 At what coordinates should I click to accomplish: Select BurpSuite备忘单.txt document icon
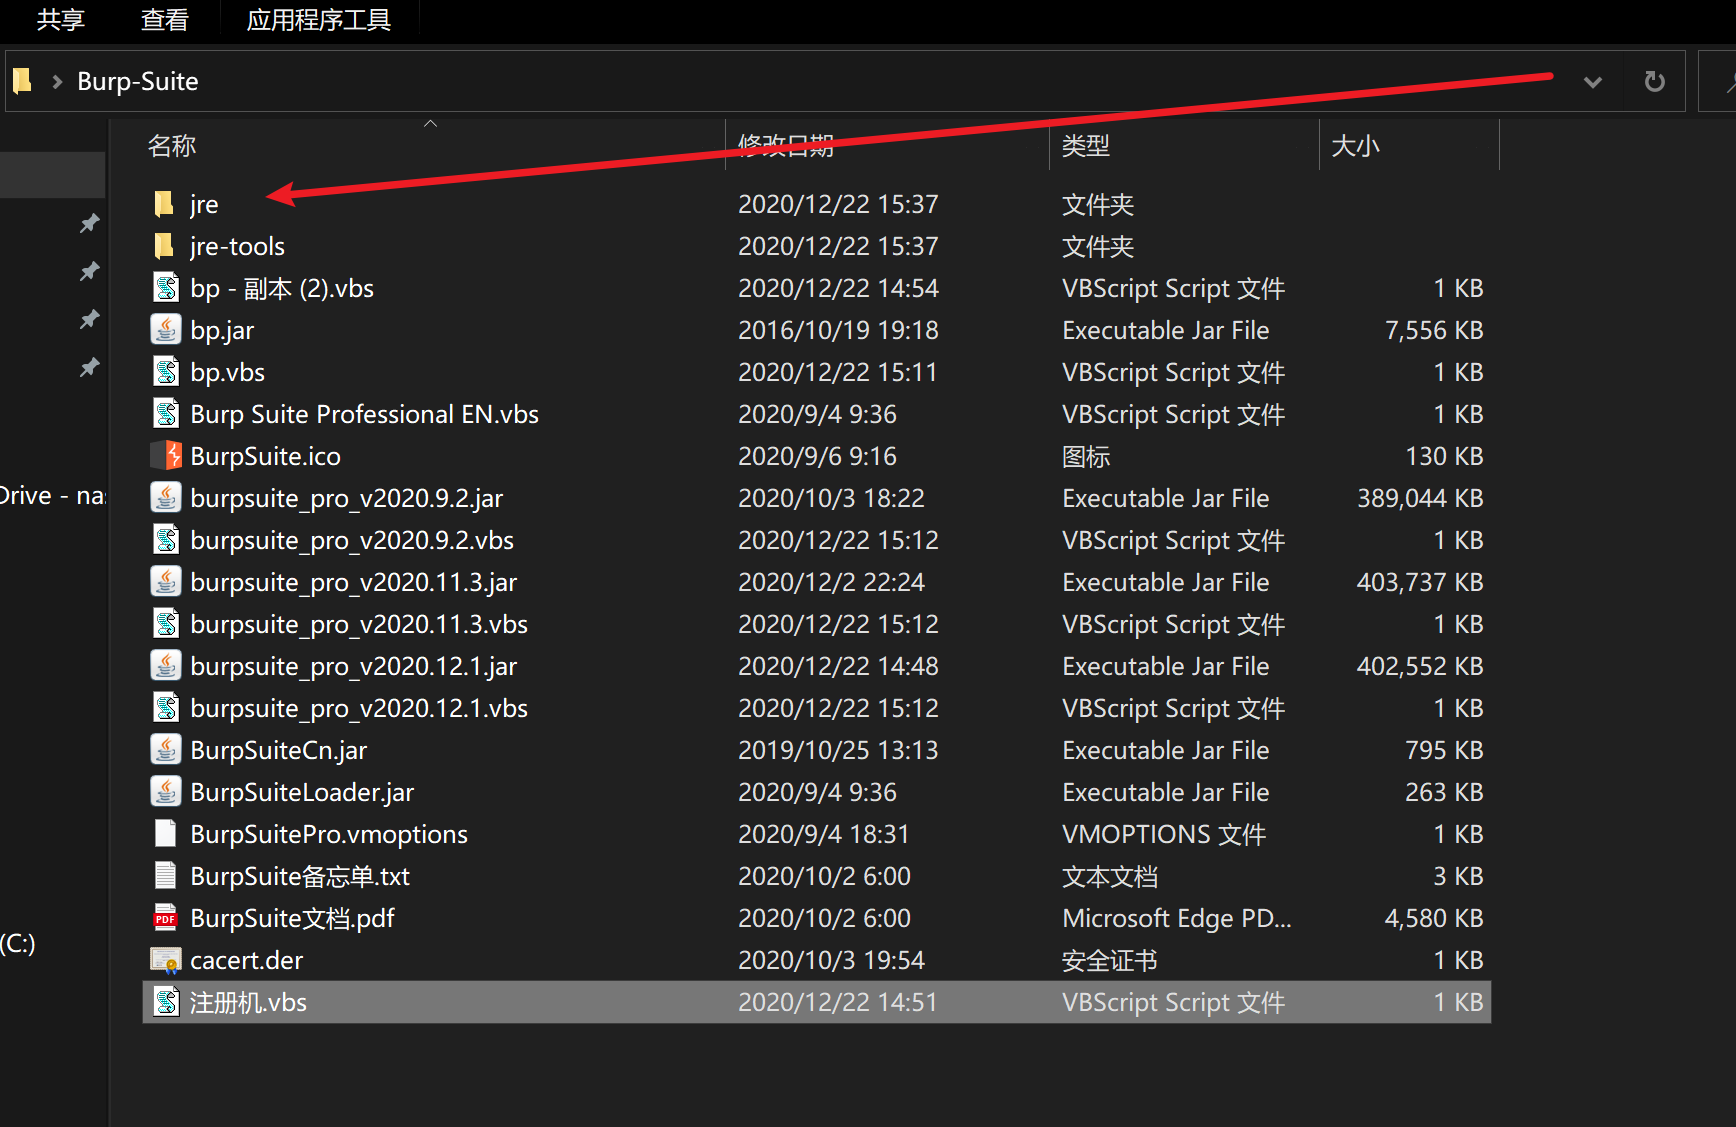166,875
